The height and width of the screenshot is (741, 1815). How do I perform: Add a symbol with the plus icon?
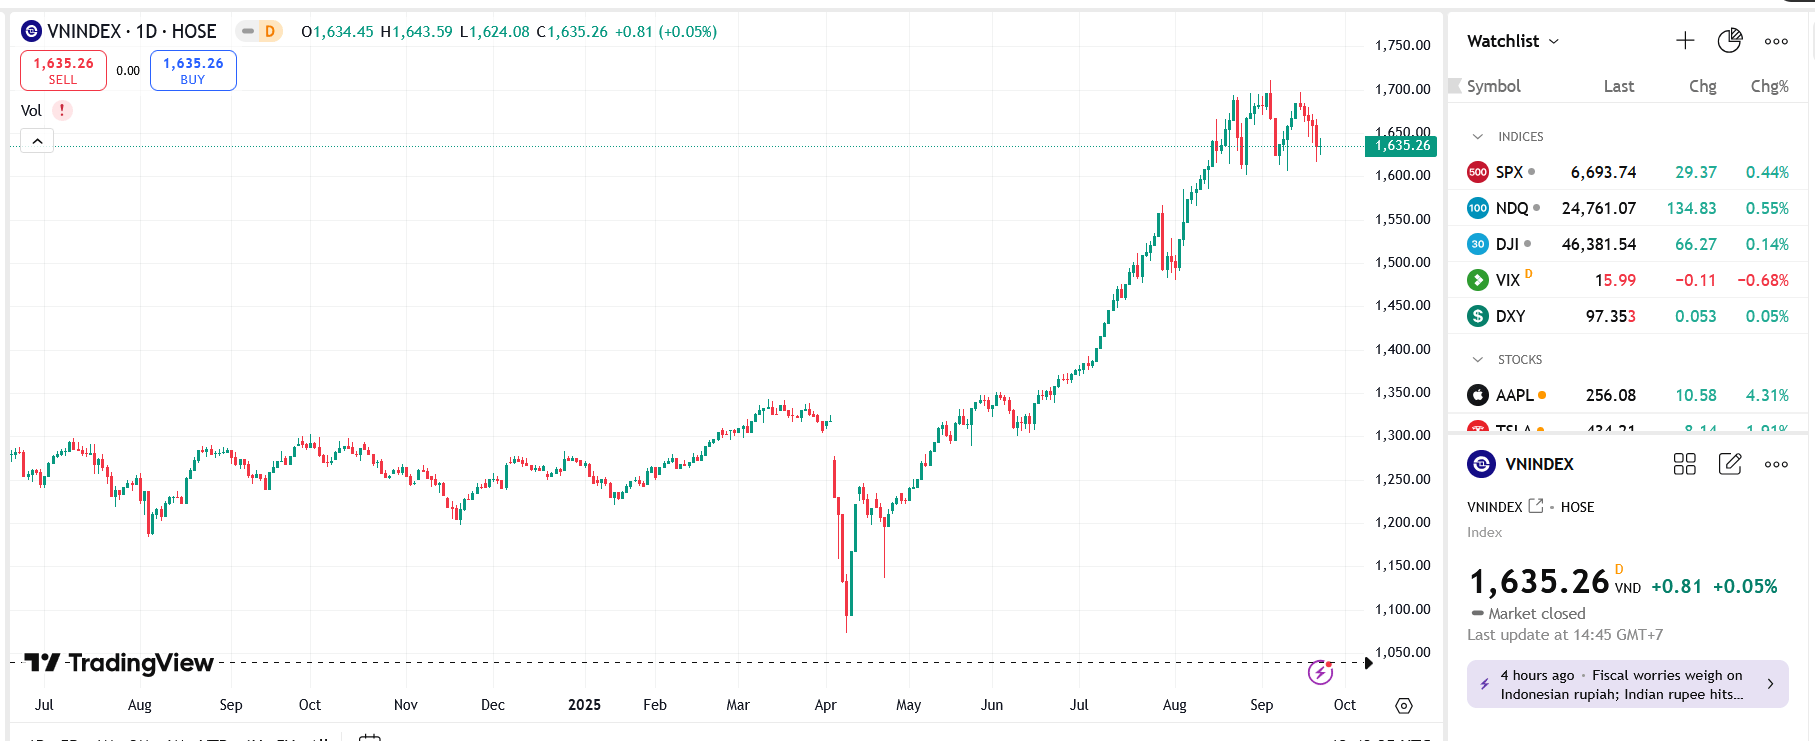[x=1685, y=40]
